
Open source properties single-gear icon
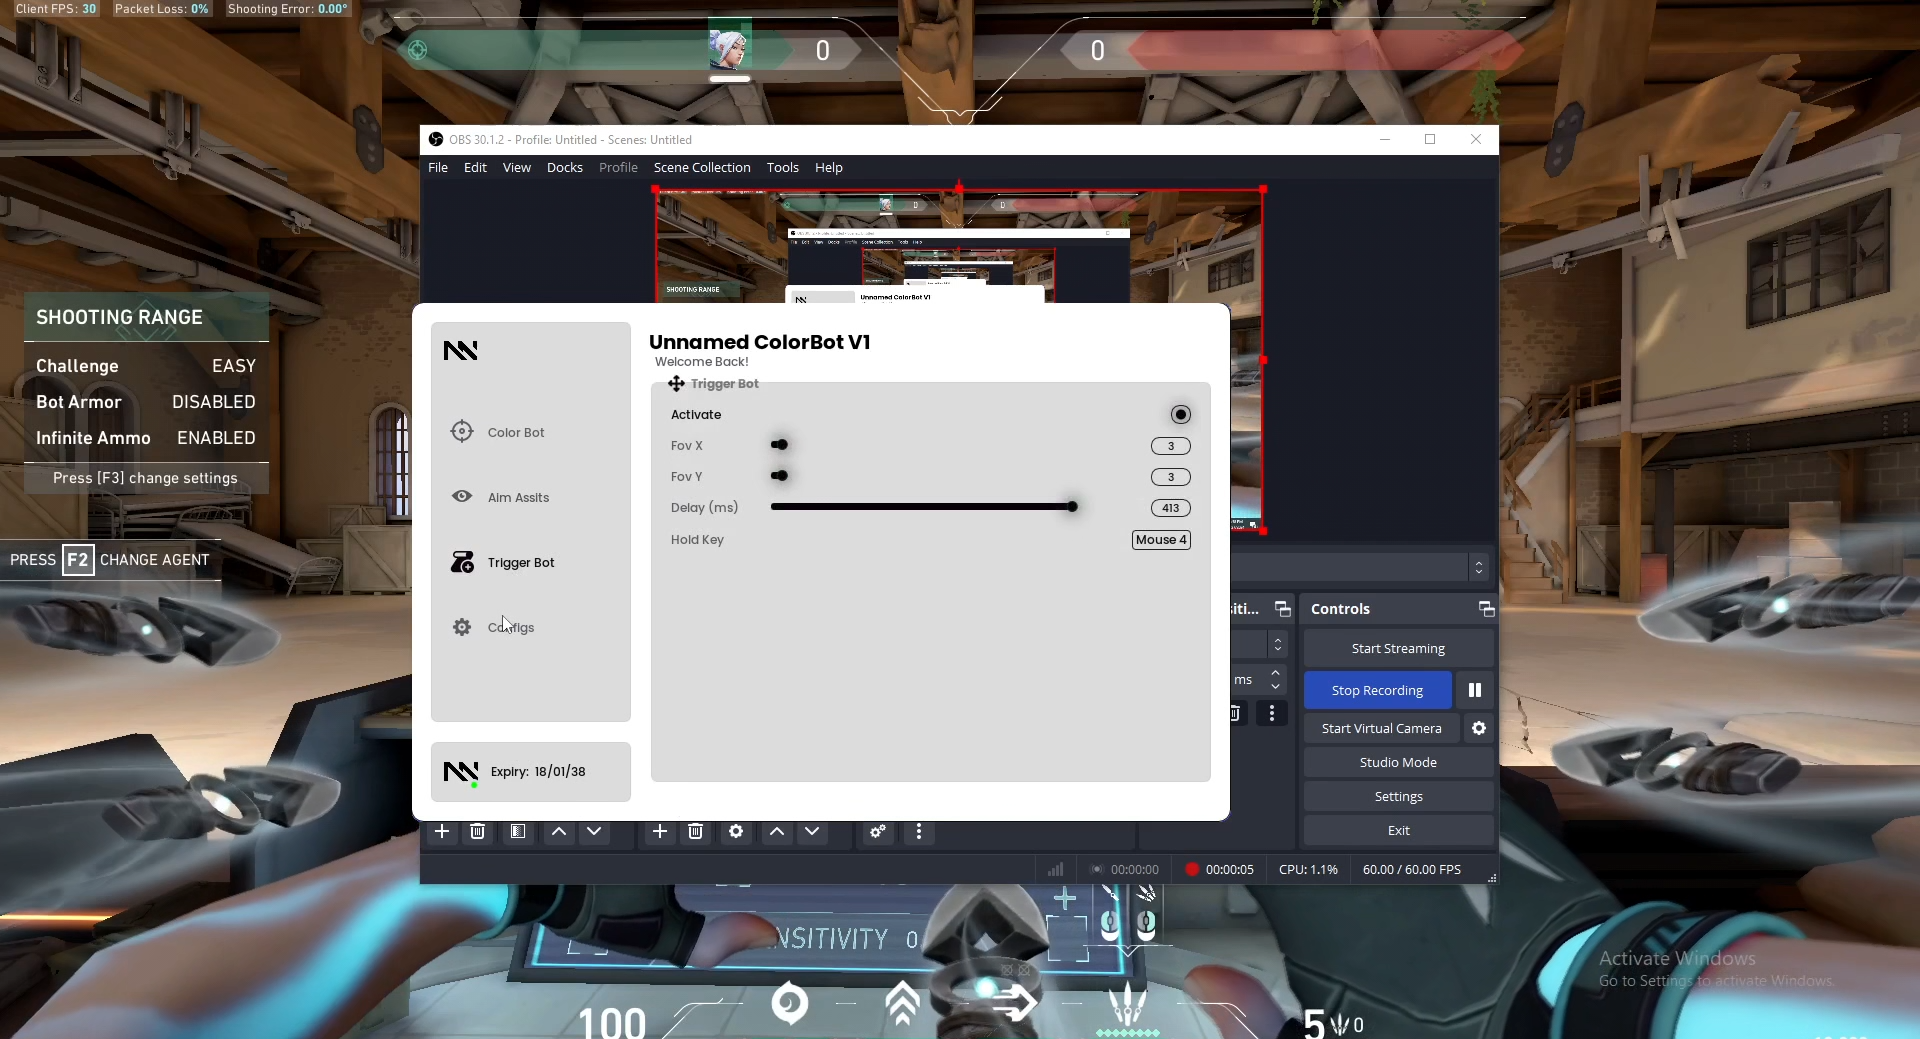click(x=736, y=831)
